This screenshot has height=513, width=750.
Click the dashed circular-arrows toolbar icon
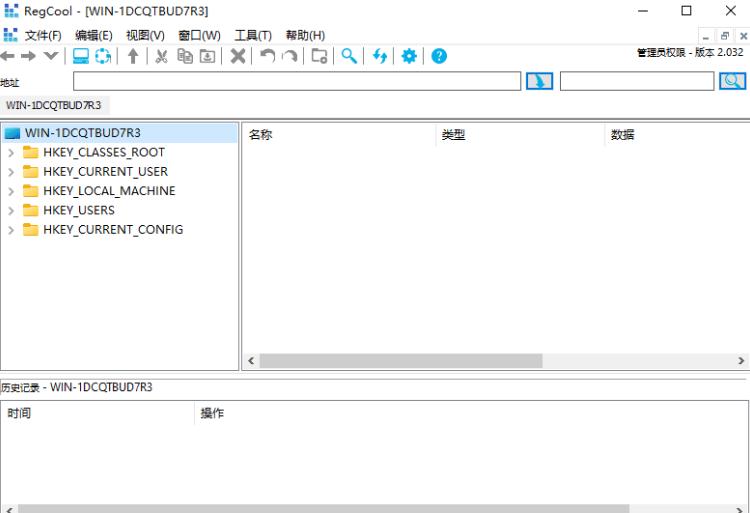[x=103, y=56]
